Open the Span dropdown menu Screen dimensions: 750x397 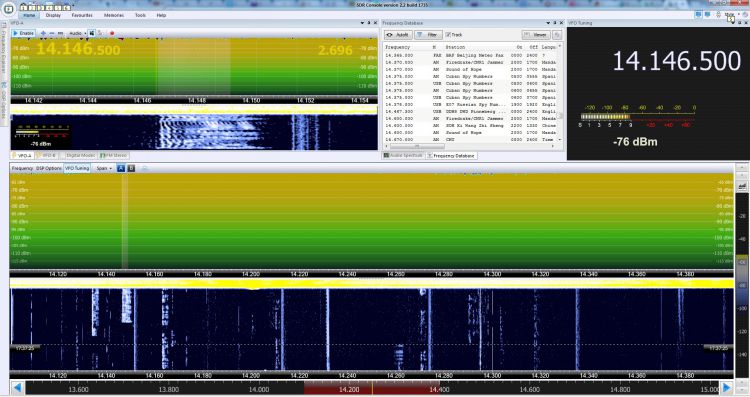[x=104, y=168]
